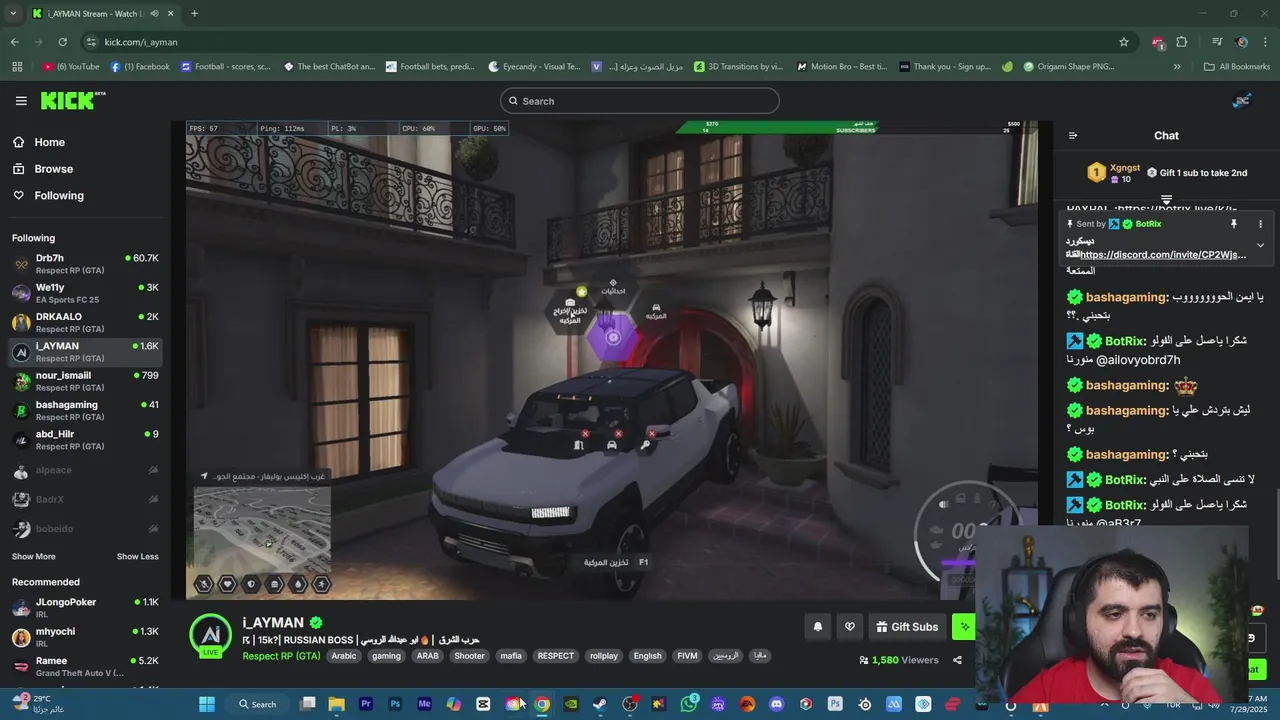Open offline alpeace channel

tap(85, 470)
